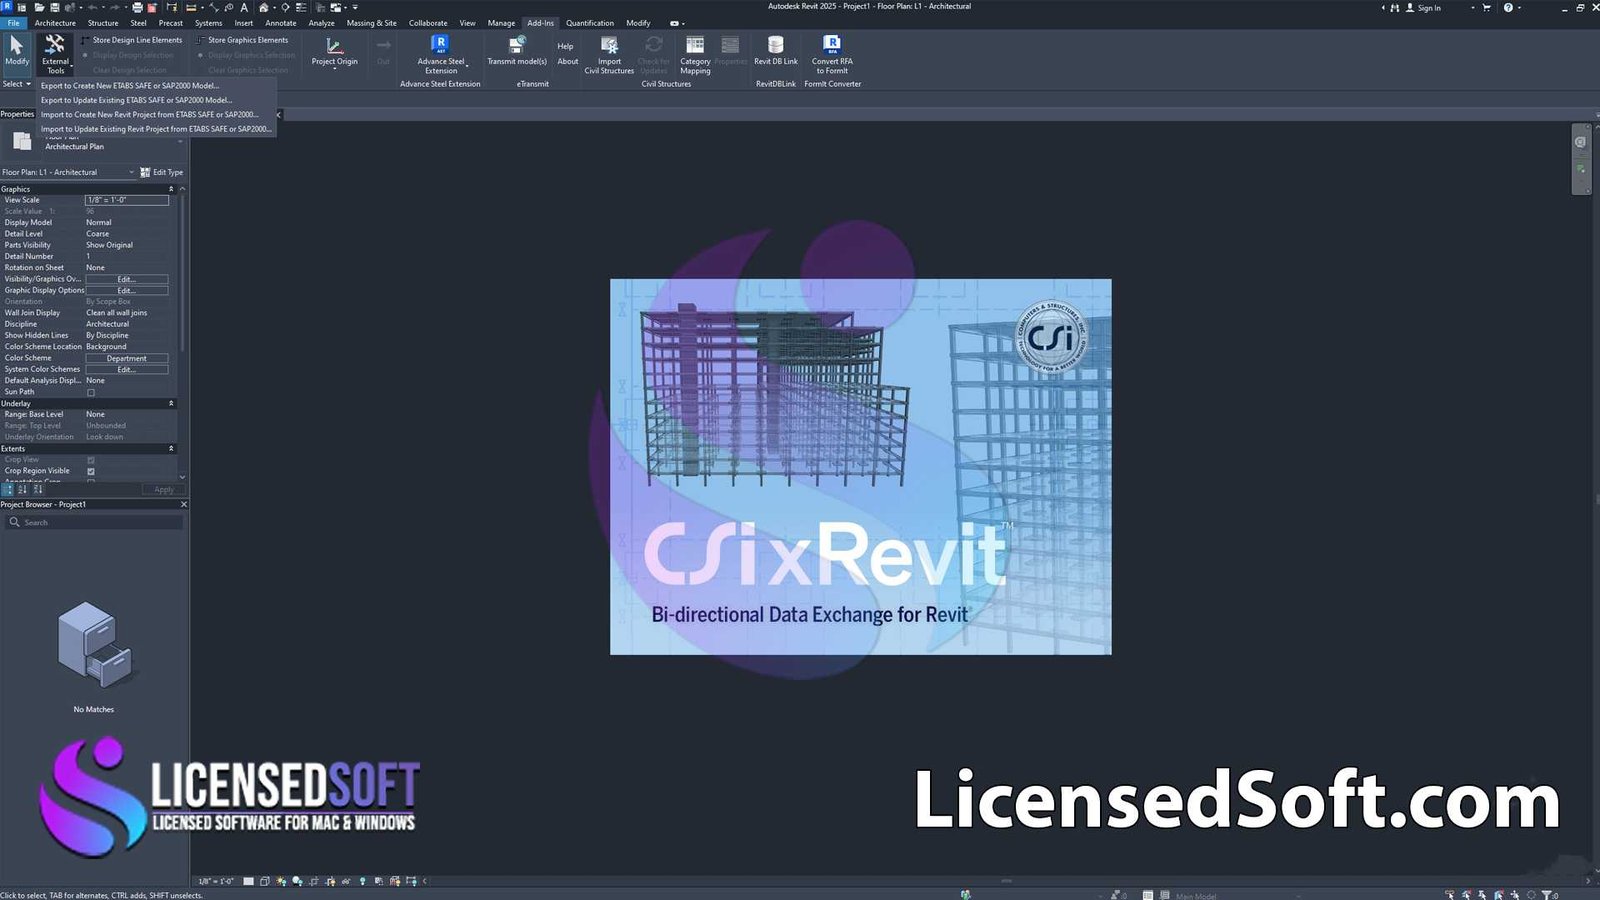Click the Project Origin icon
This screenshot has height=900, width=1600.
[334, 46]
